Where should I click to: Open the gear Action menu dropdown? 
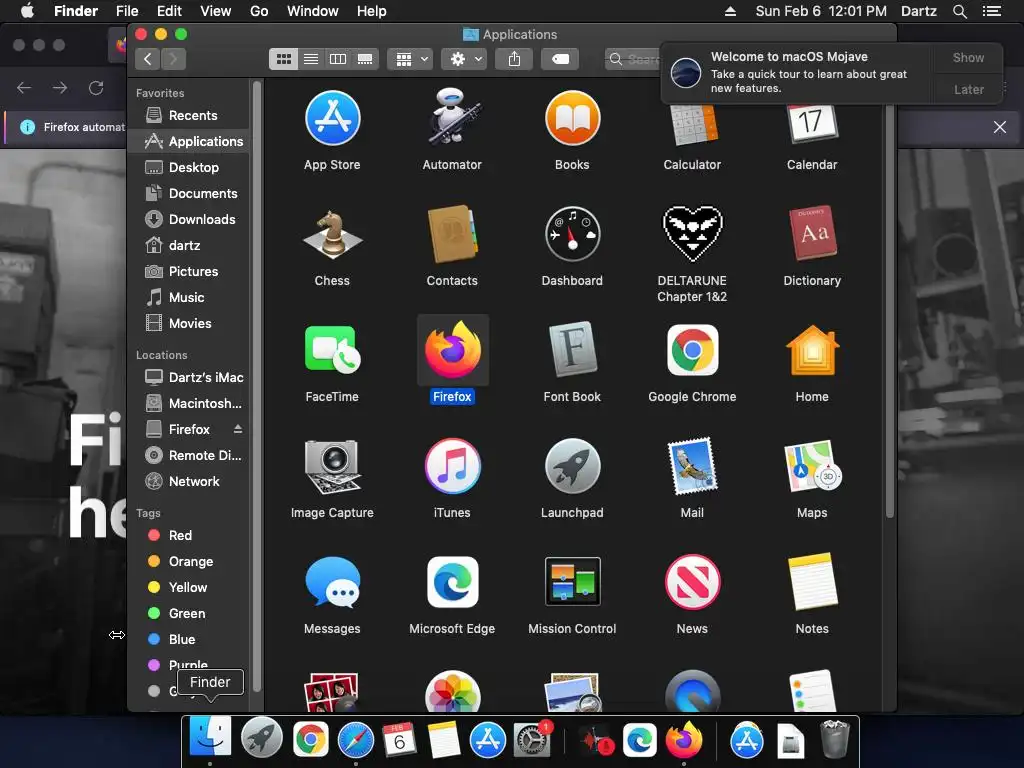[x=464, y=59]
